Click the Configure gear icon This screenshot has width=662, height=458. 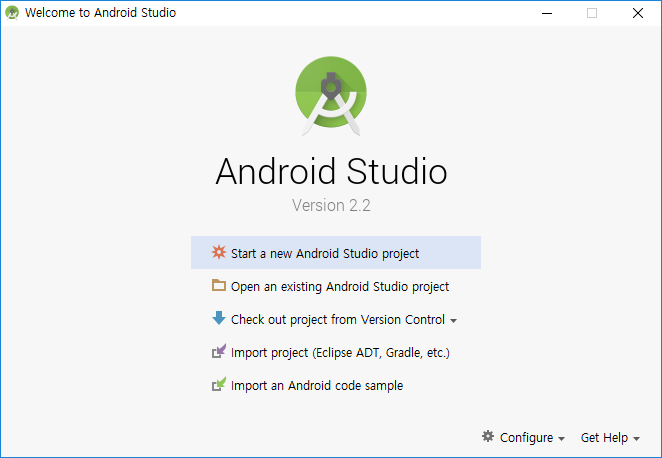click(488, 436)
